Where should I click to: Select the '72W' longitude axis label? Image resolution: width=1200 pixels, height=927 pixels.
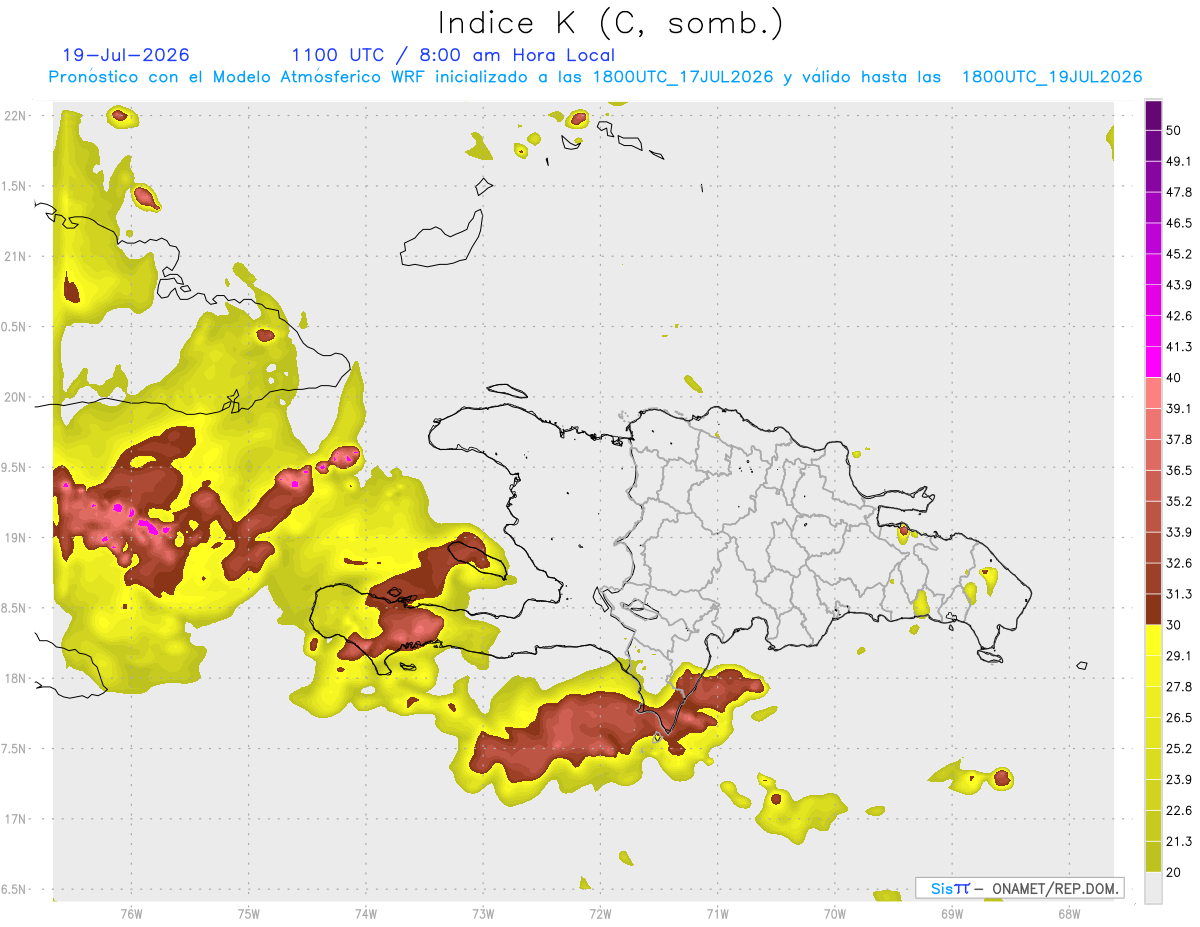click(600, 915)
